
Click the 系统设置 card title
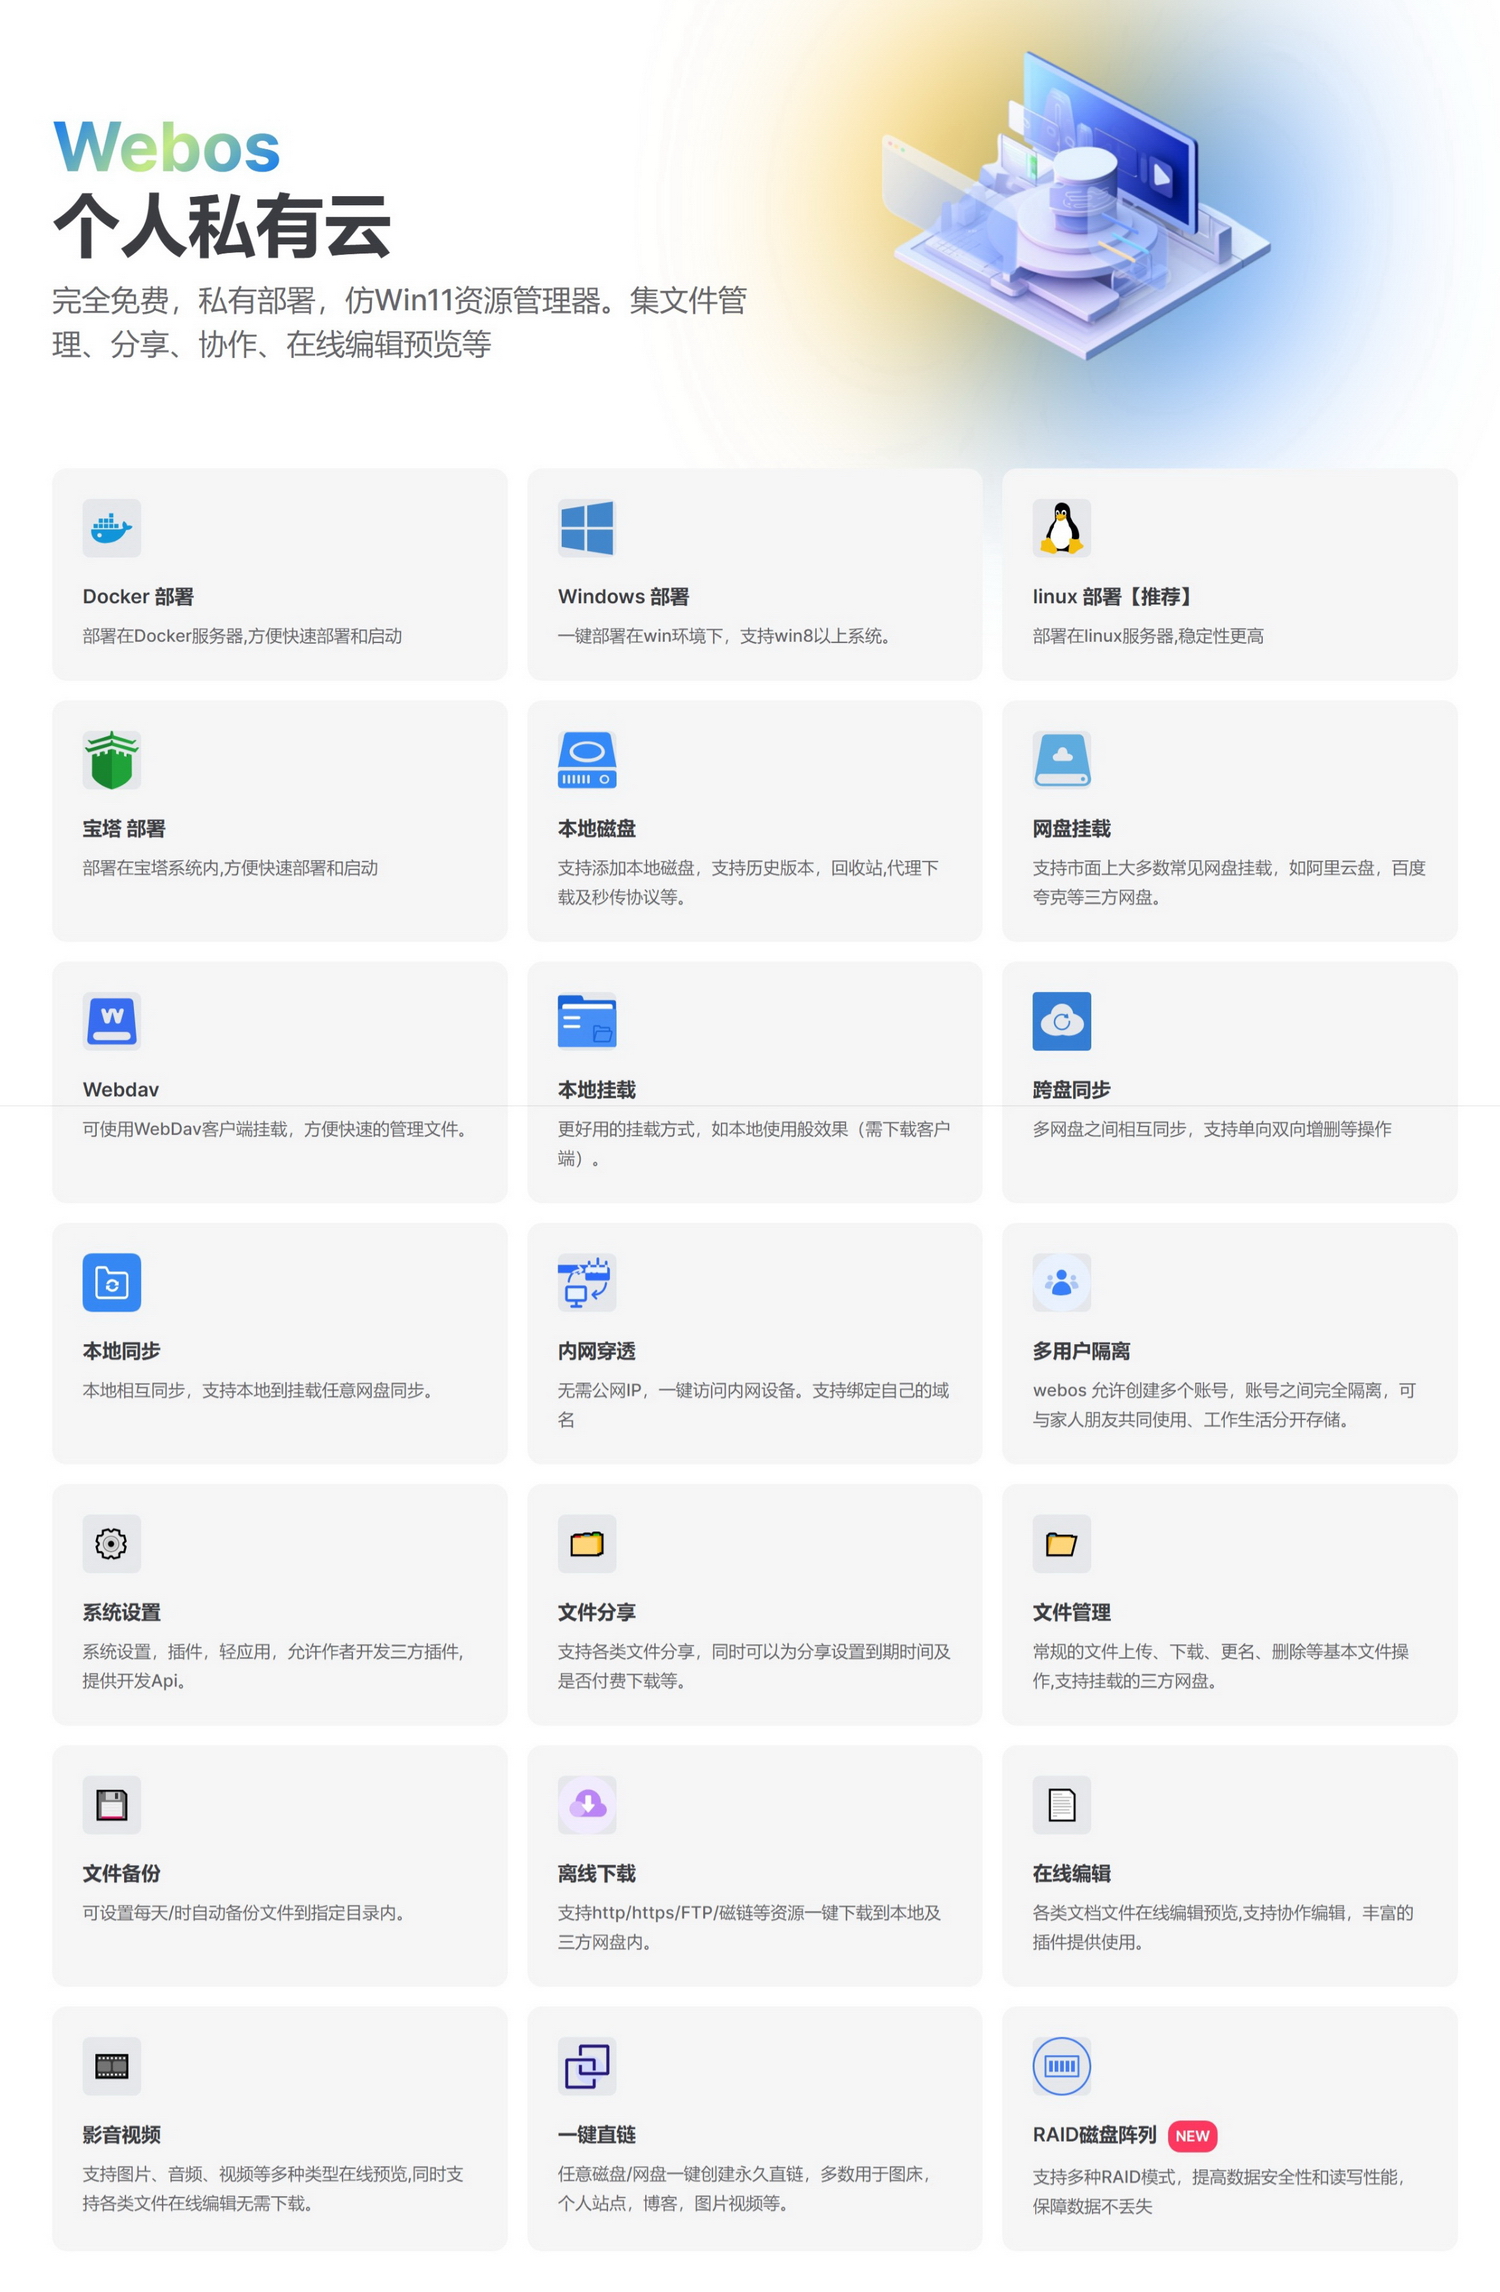pos(121,1612)
